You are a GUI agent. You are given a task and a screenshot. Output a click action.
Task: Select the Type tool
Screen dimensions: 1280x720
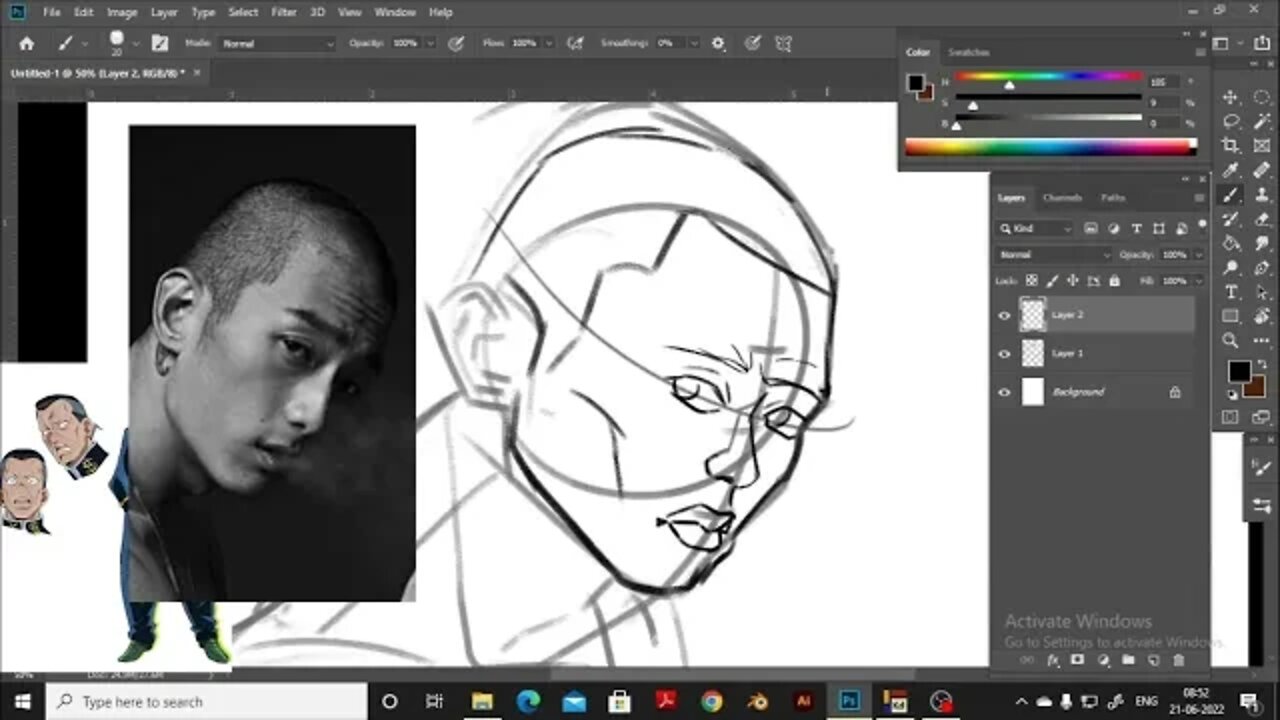1231,292
